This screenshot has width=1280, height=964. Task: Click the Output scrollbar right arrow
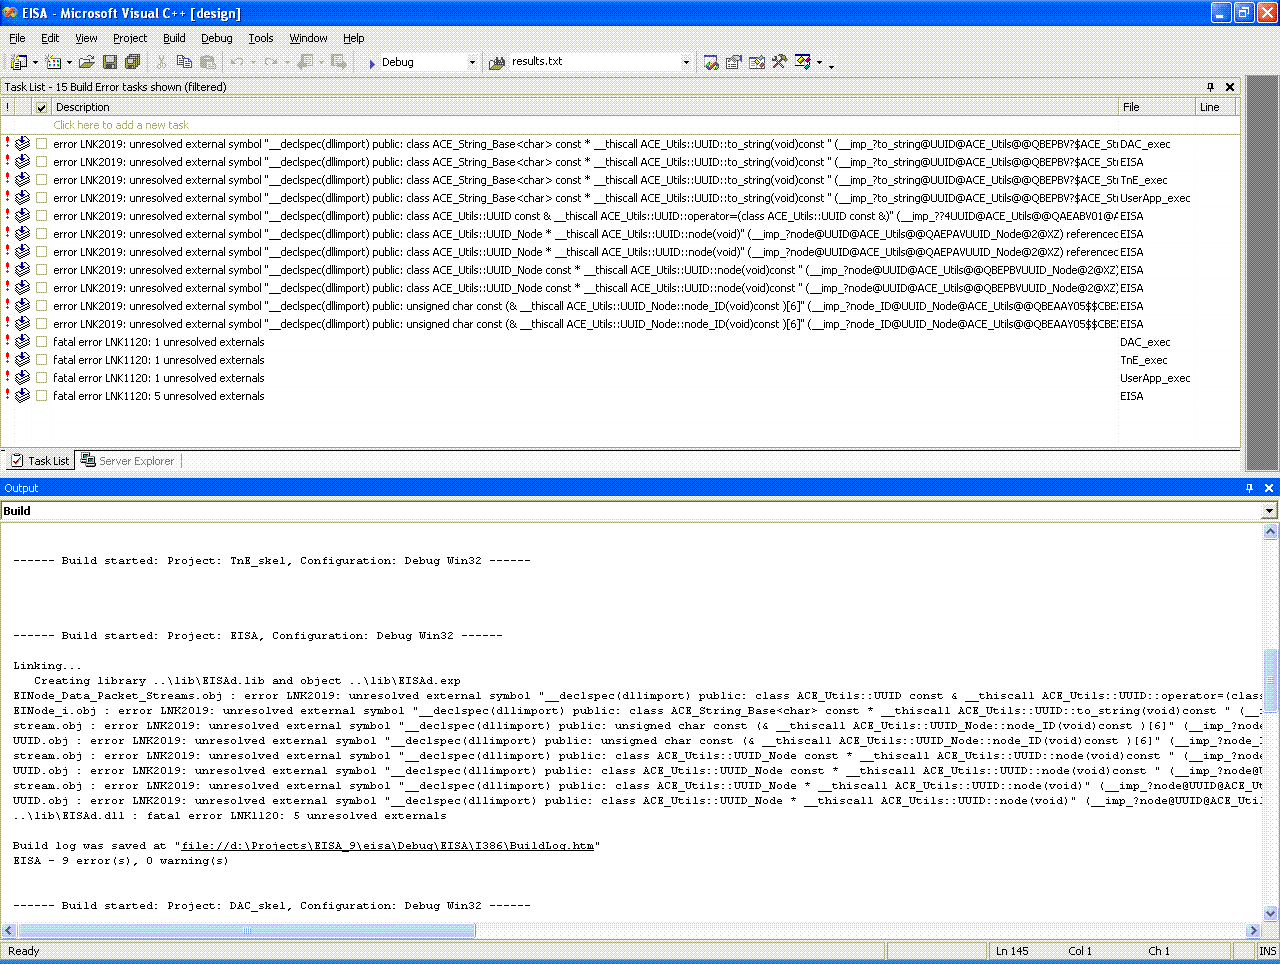pos(1254,930)
